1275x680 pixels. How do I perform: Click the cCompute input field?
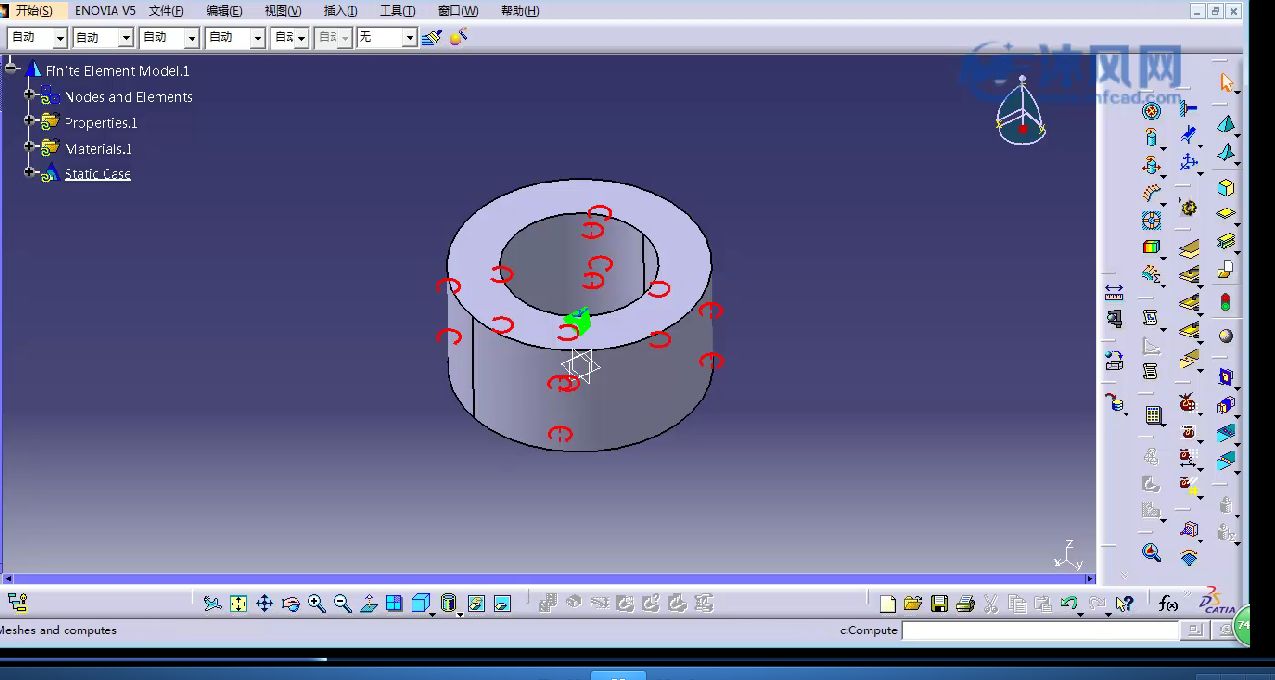click(x=1040, y=630)
